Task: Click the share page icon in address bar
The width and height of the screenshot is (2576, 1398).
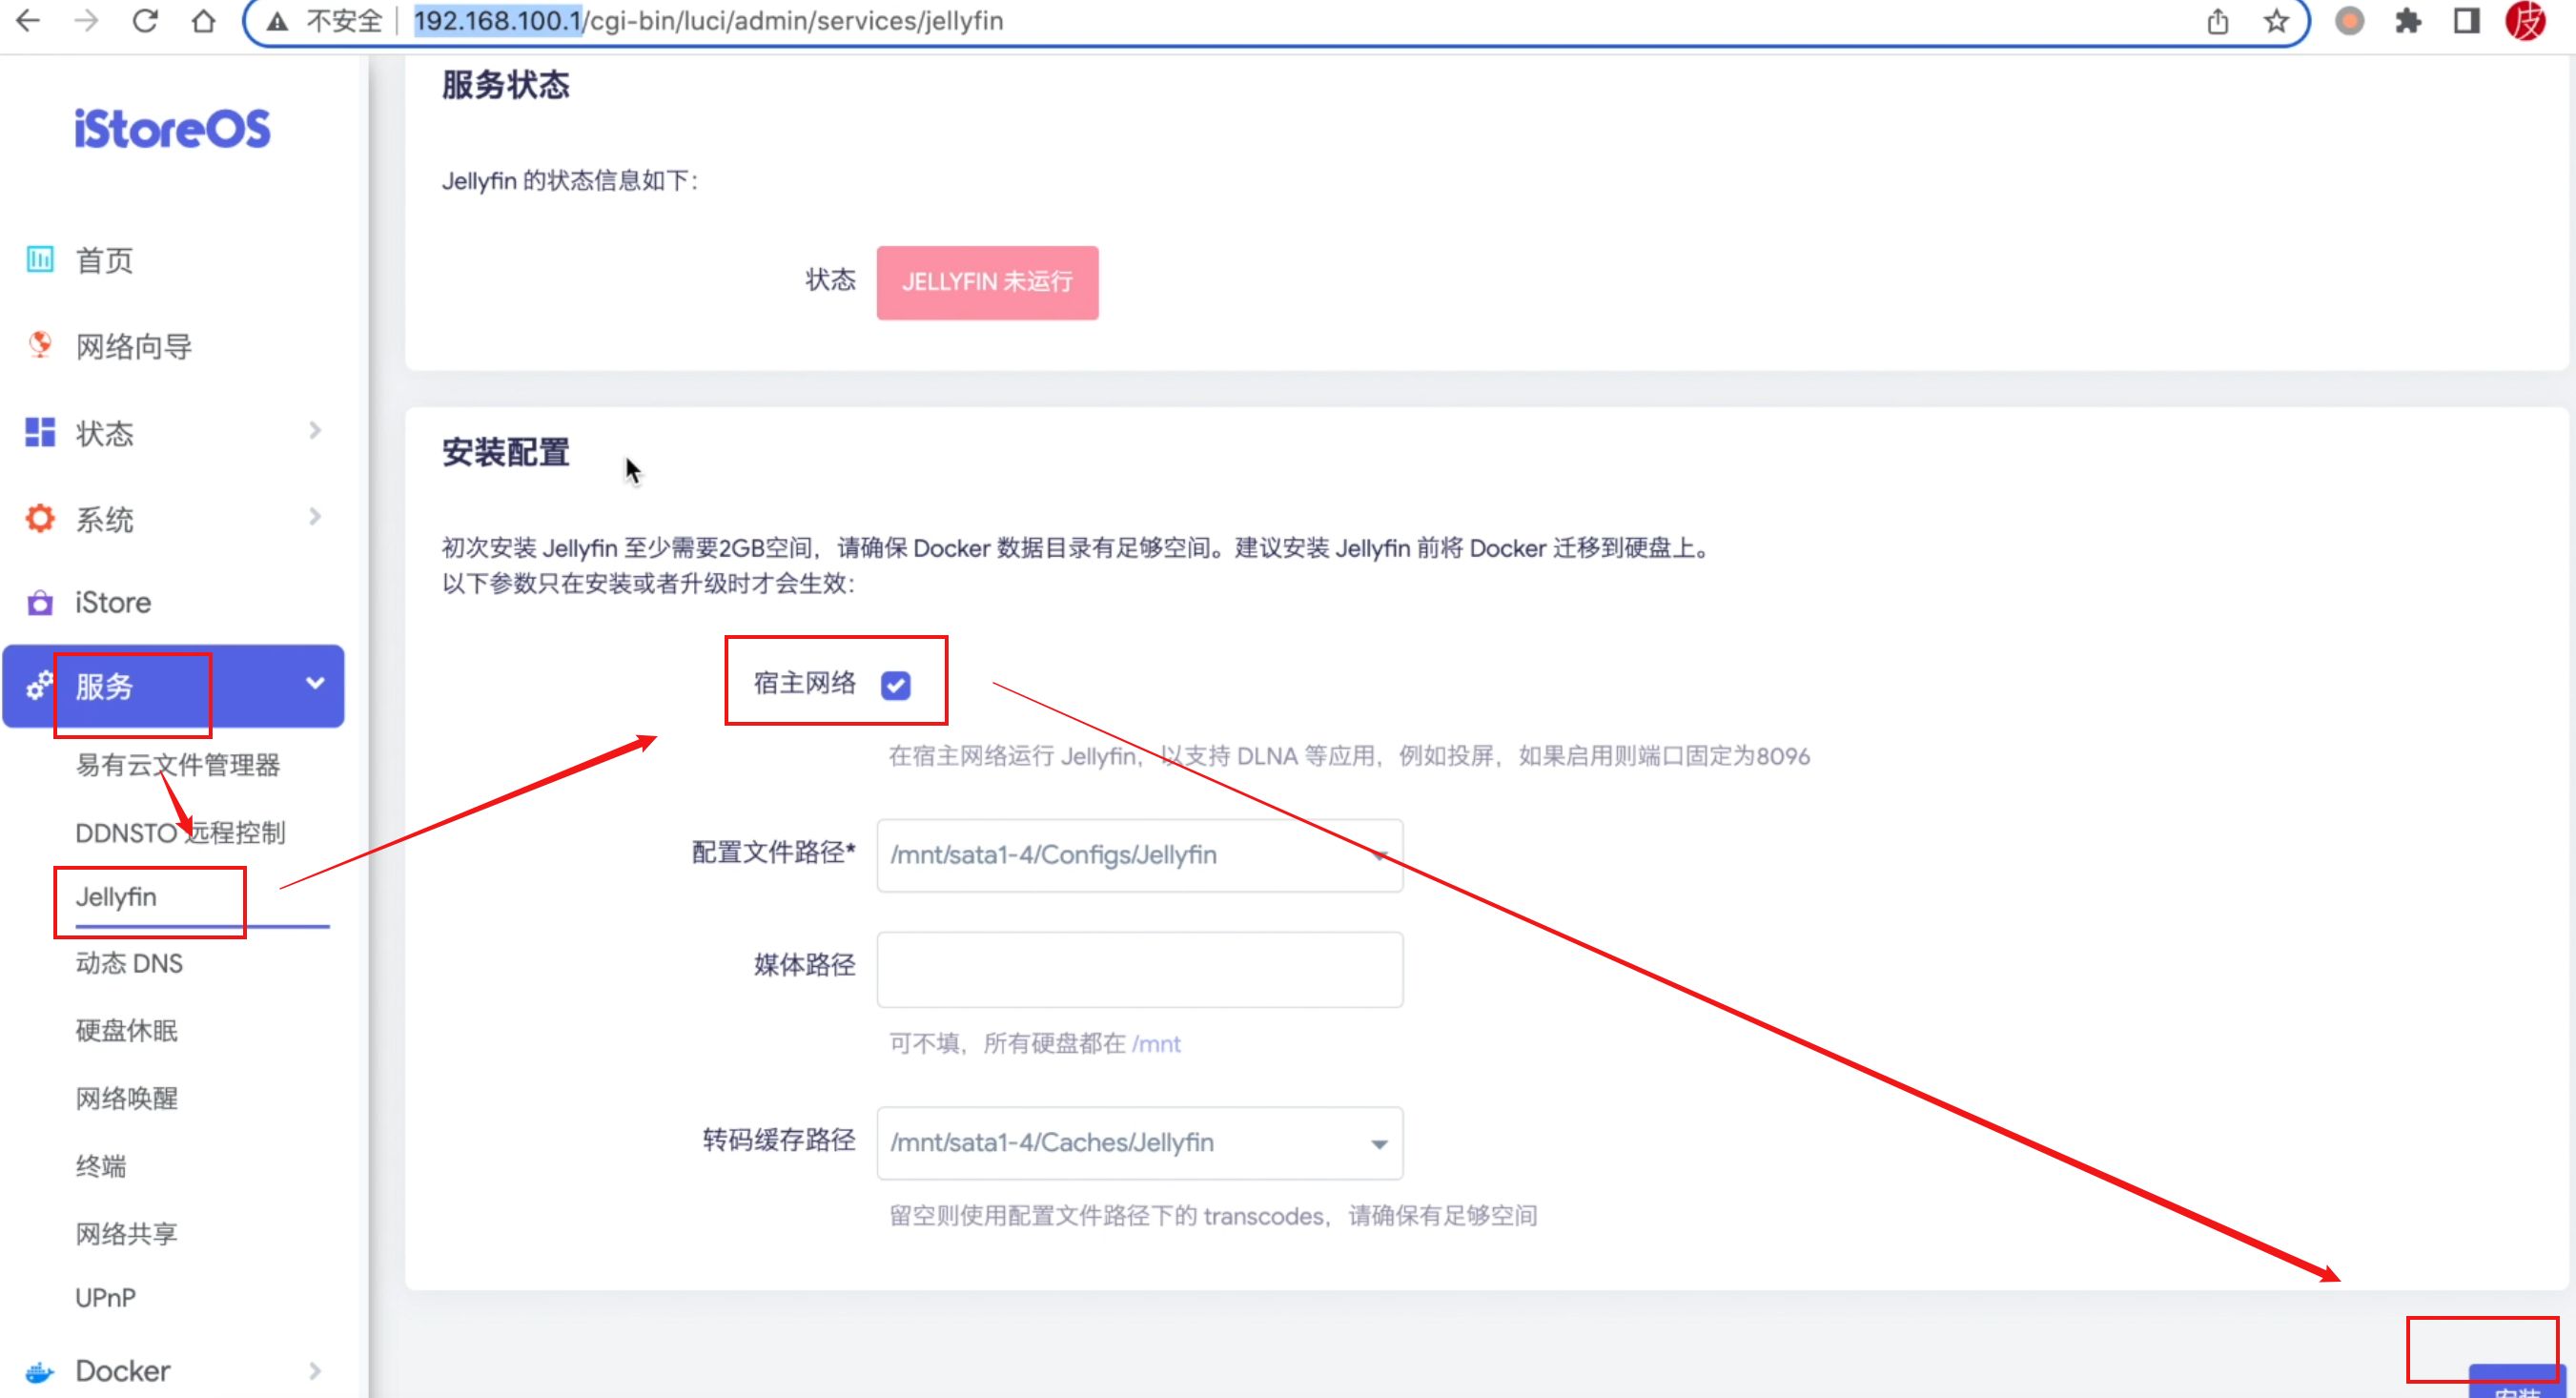Action: click(2217, 21)
